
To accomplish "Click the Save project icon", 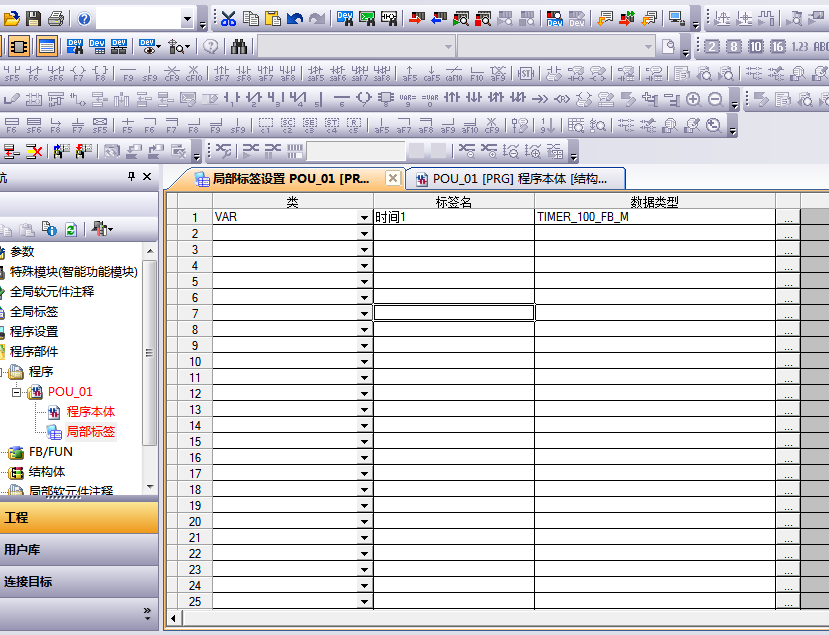I will (x=34, y=19).
